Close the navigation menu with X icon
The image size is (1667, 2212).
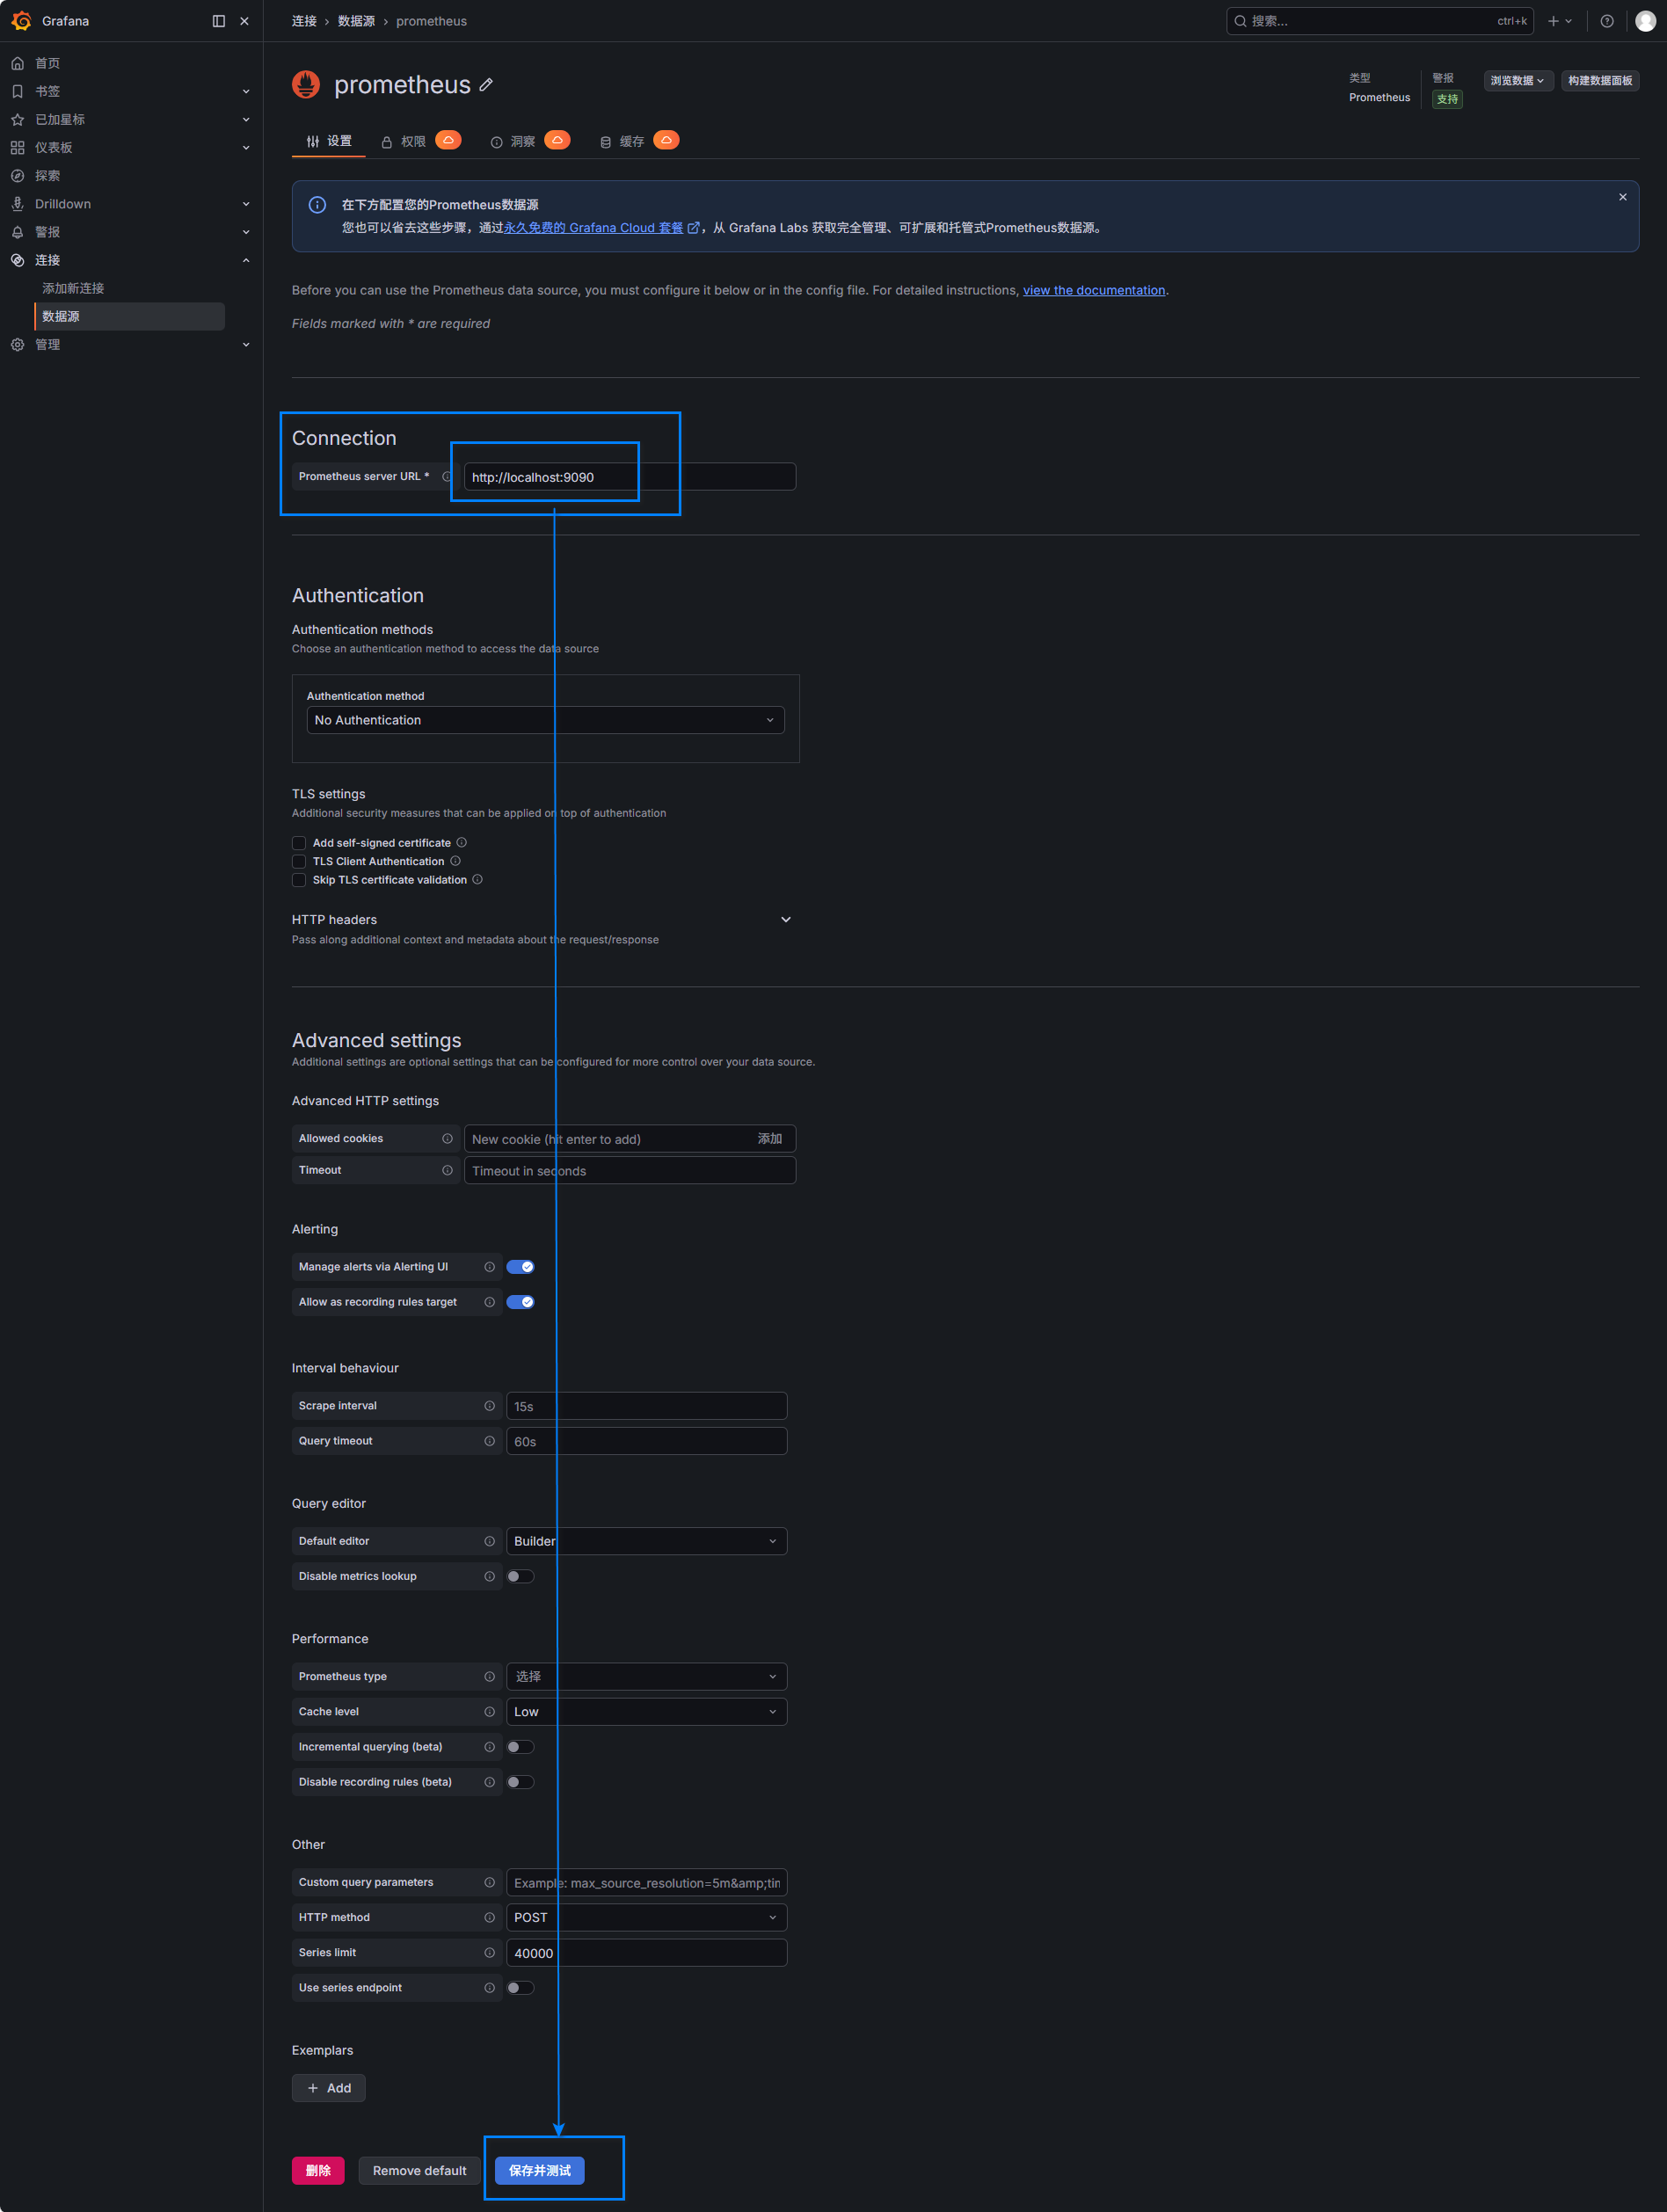pos(245,21)
